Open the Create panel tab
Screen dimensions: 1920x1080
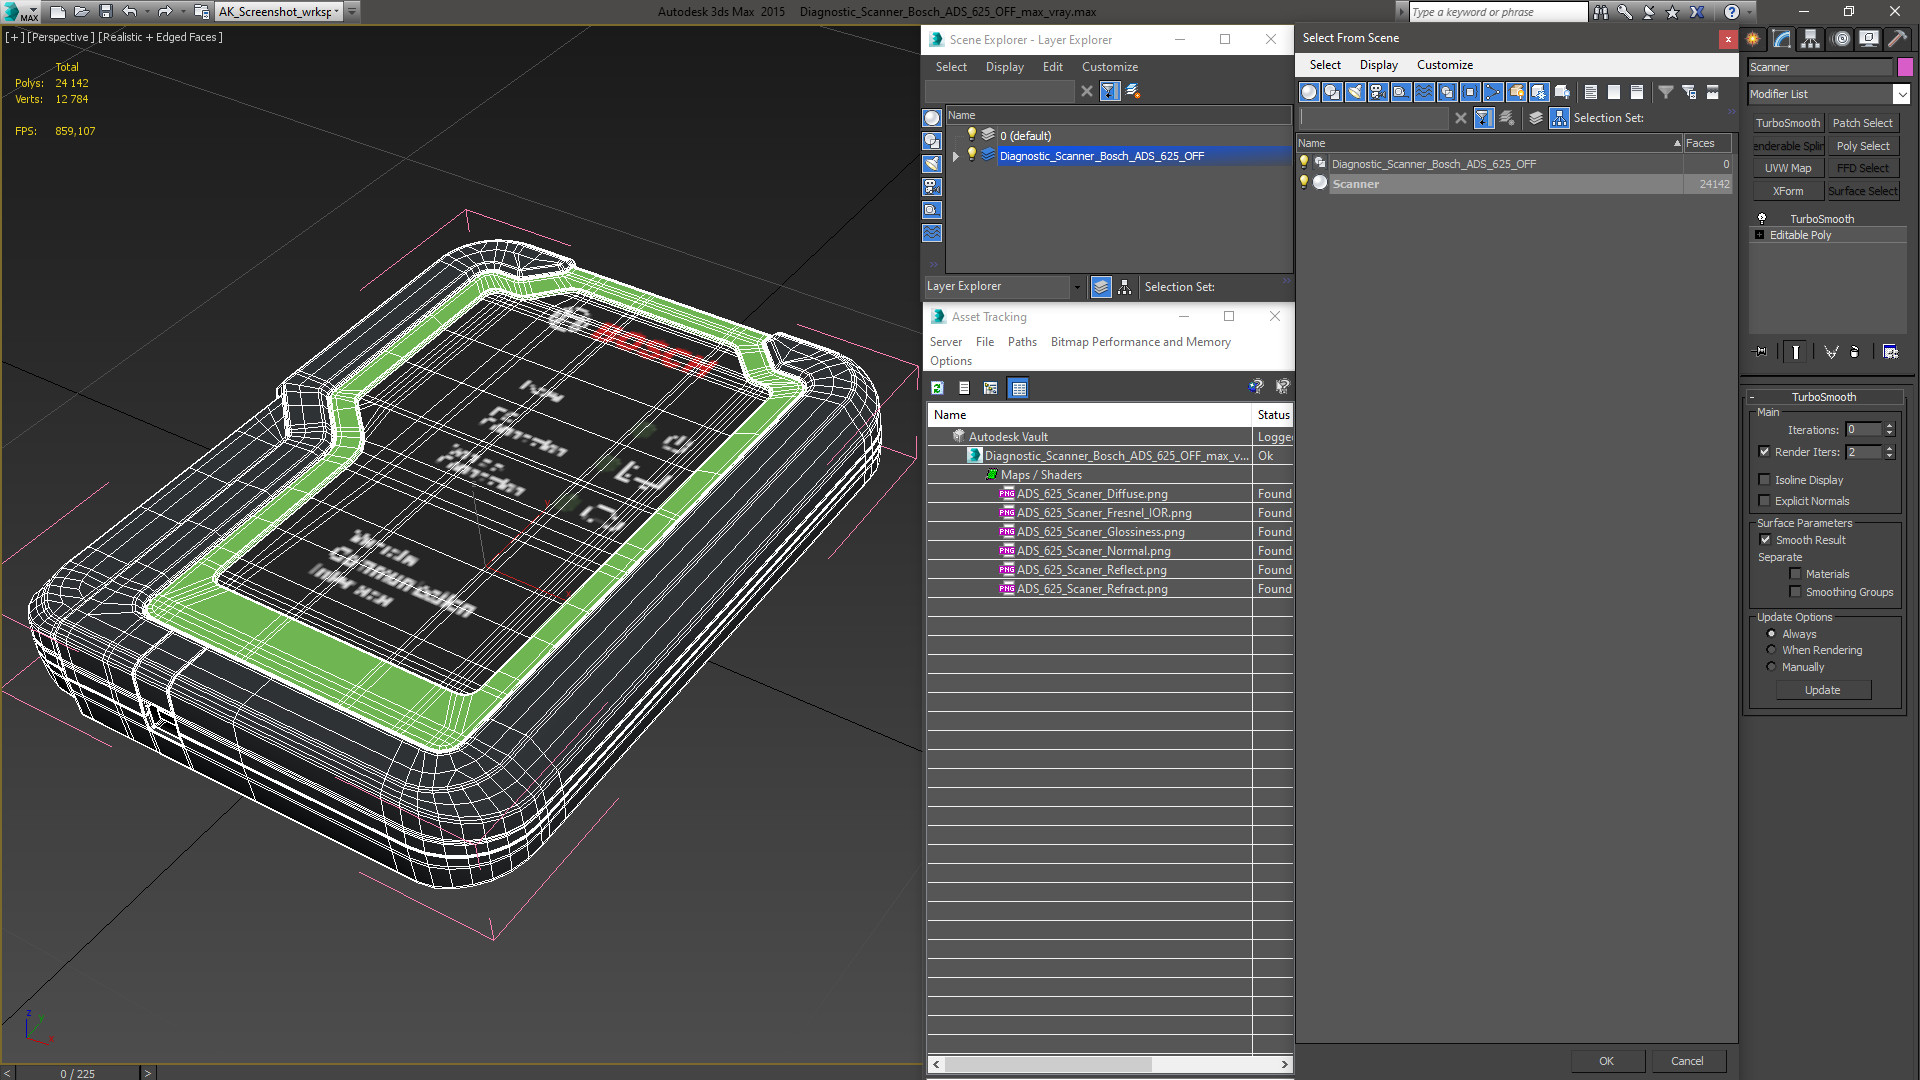(1753, 39)
